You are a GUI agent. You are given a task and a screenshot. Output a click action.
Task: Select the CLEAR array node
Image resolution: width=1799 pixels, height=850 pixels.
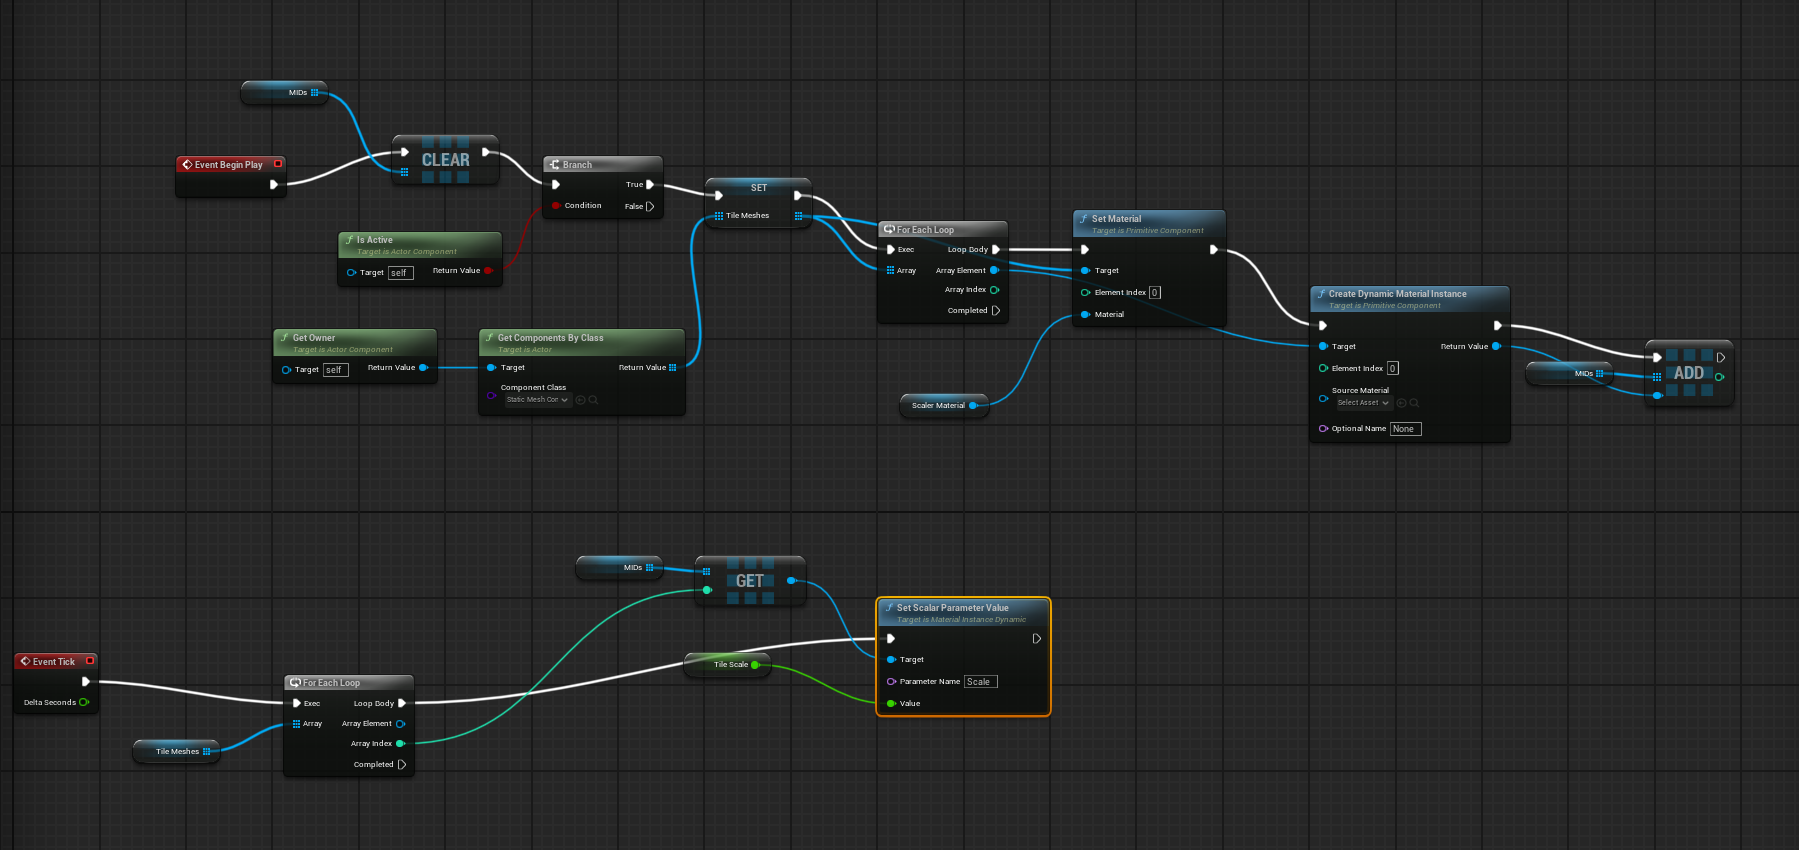point(445,160)
